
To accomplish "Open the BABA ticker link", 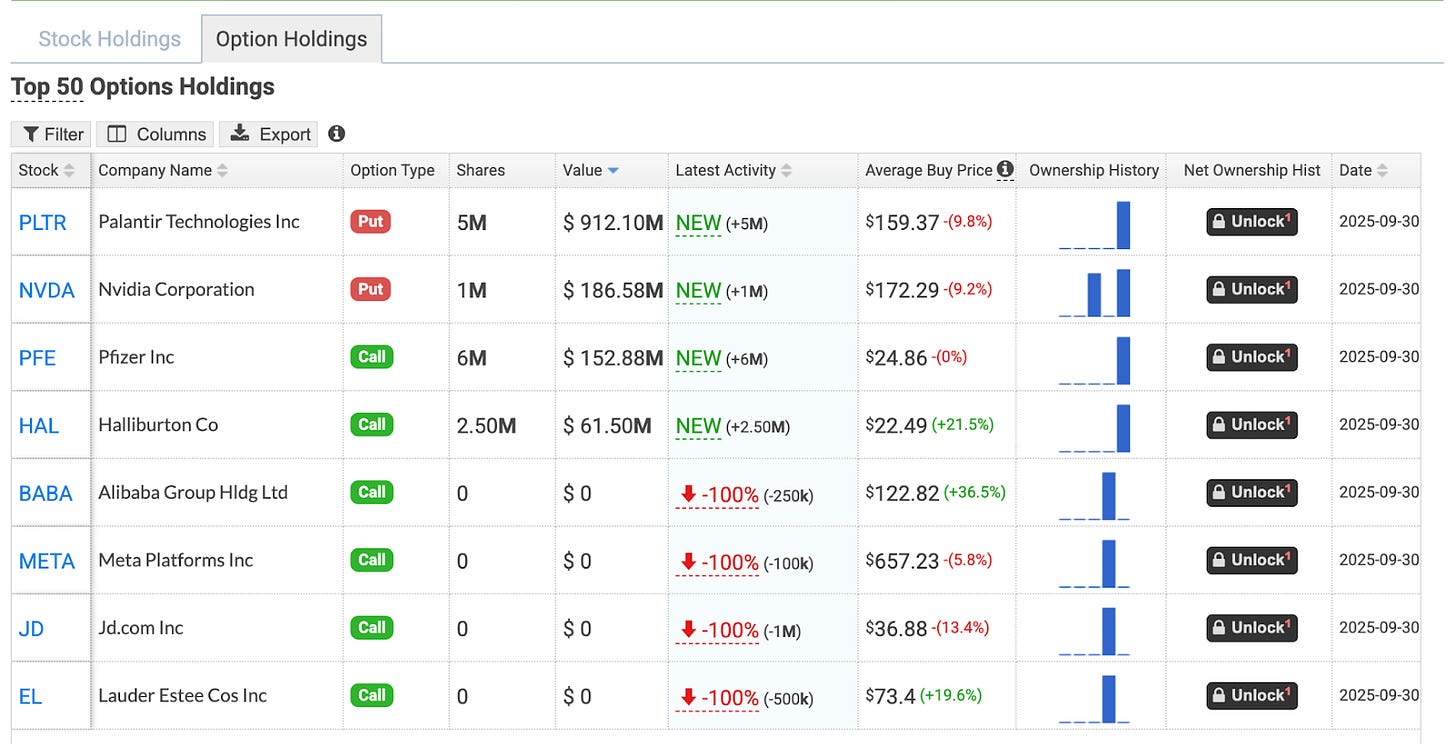I will [x=46, y=493].
